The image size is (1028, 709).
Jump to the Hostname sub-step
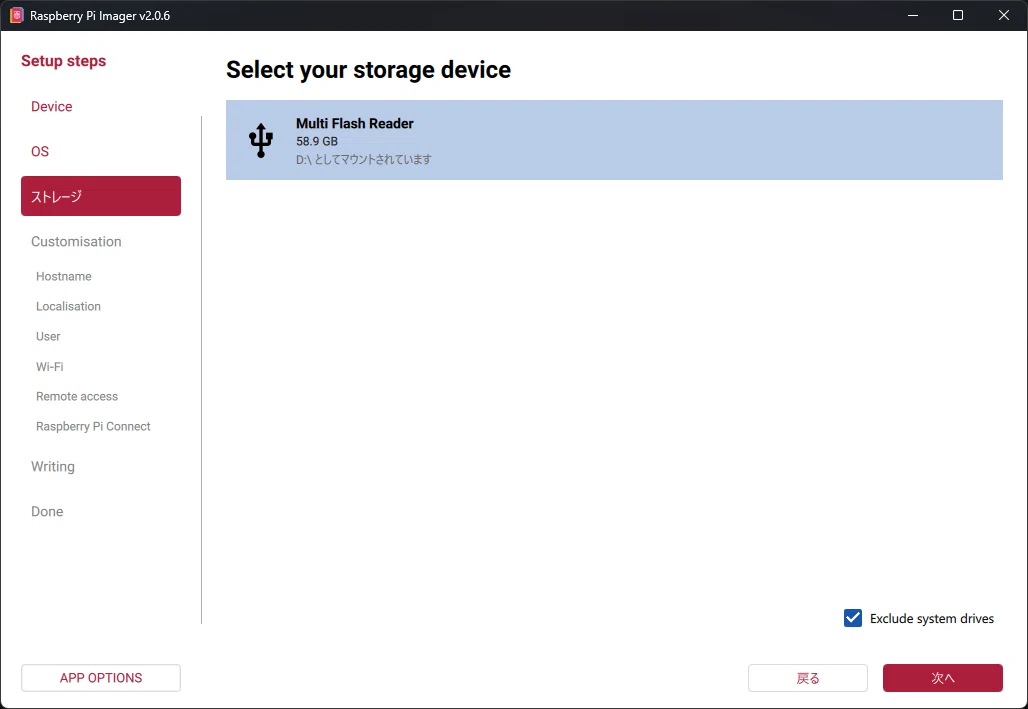point(64,276)
